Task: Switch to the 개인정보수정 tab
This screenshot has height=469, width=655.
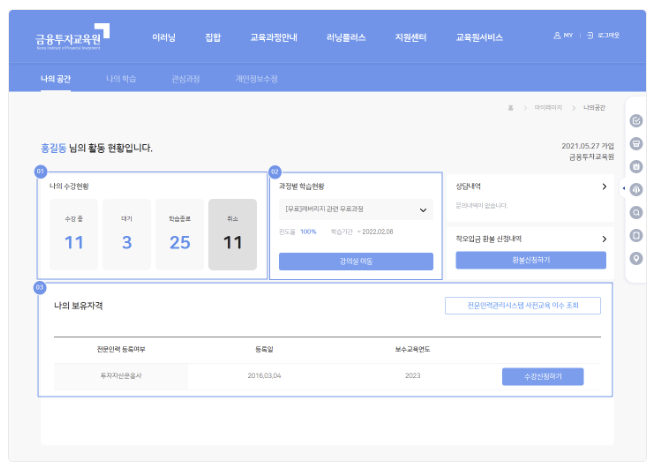Action: tap(256, 79)
